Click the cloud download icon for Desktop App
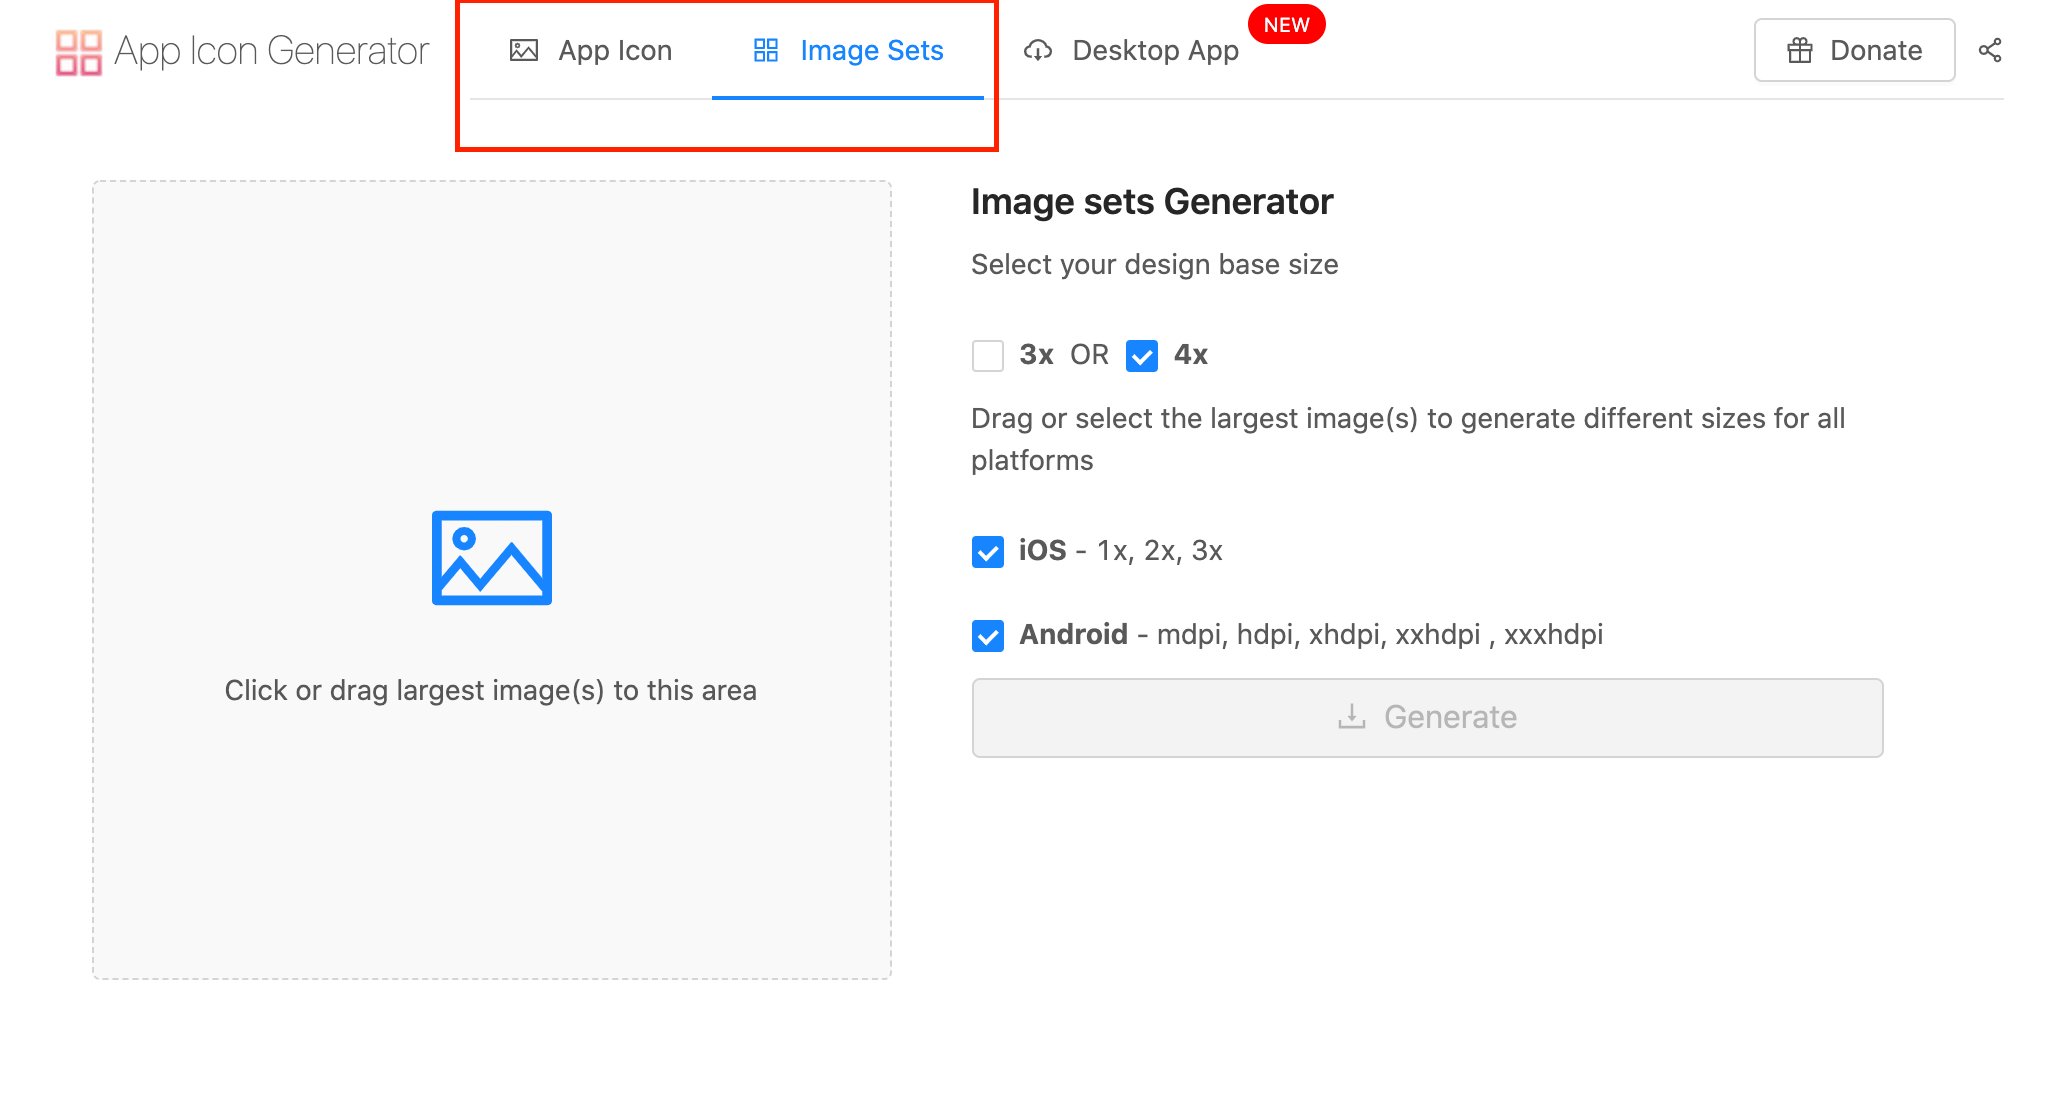 pyautogui.click(x=1038, y=50)
